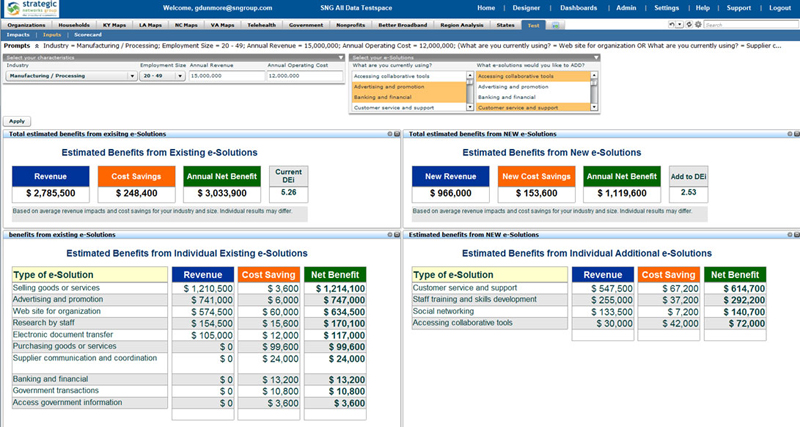Open the Region Analysis tab

[462, 25]
